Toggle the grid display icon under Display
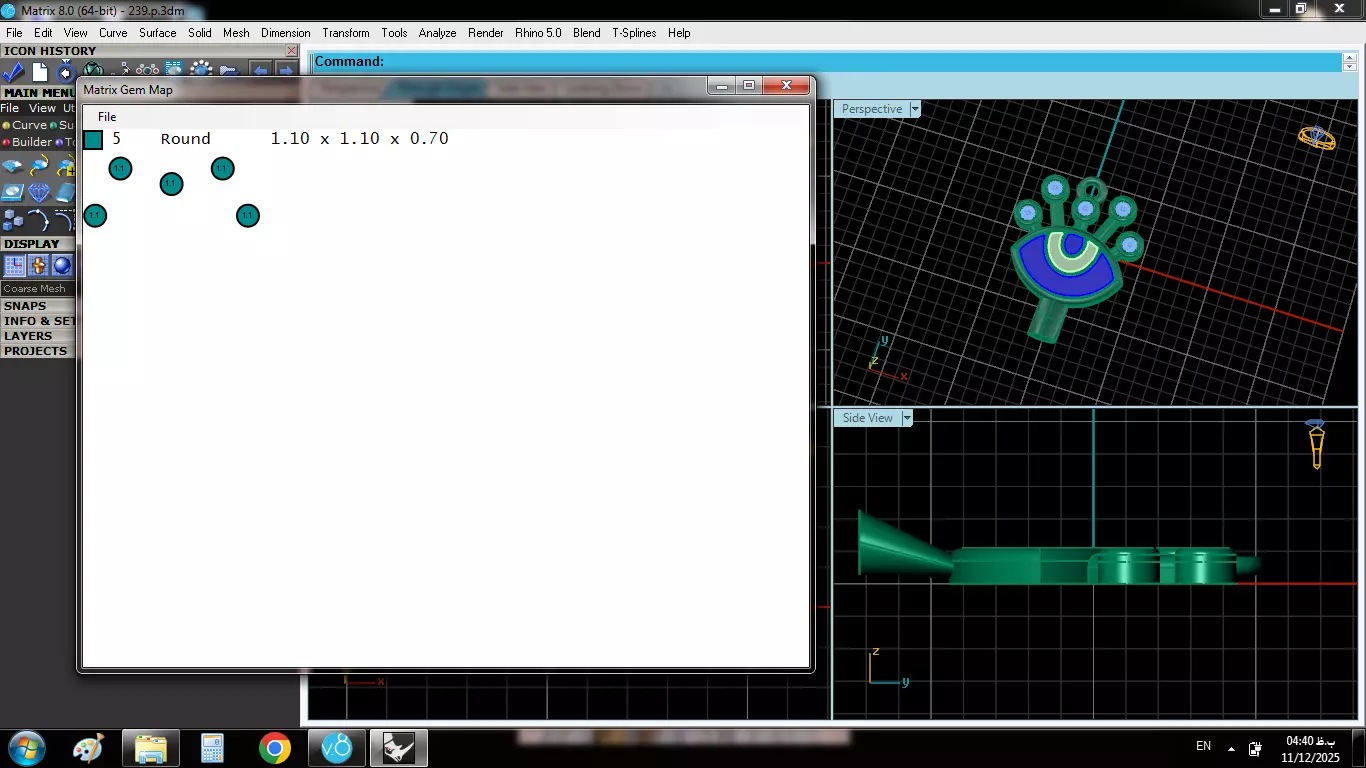Viewport: 1366px width, 768px height. click(x=14, y=265)
